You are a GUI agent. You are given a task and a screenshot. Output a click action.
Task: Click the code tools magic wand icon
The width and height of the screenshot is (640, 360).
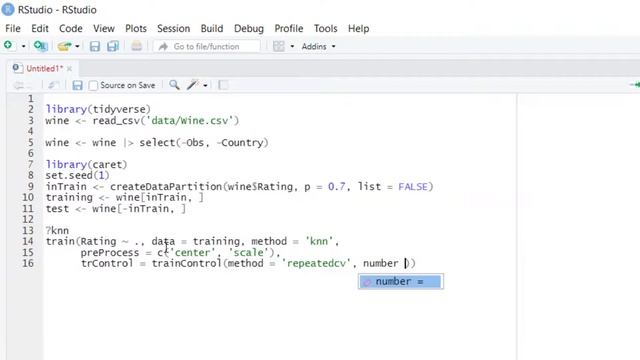(x=192, y=85)
